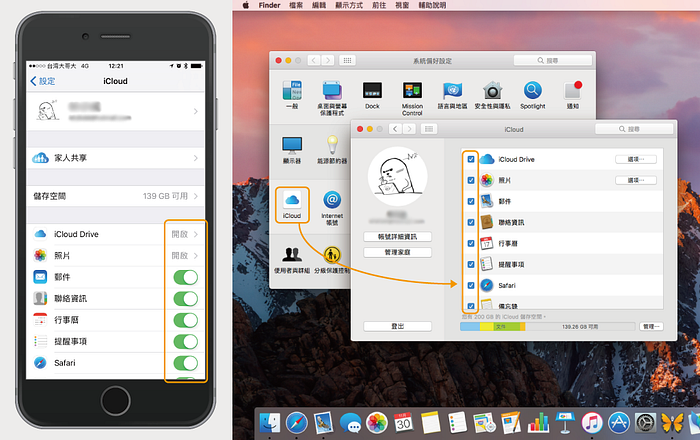Open 使用者與群組 preferences icon
The image size is (700, 440).
click(x=292, y=255)
